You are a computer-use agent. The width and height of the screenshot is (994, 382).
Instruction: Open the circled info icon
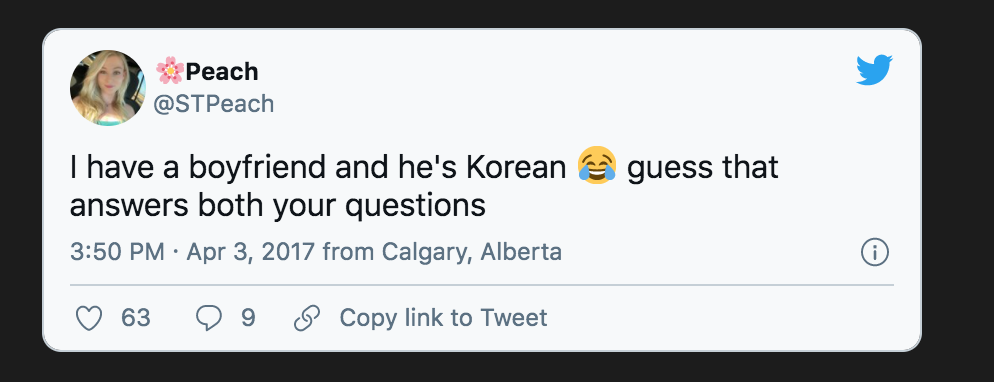click(875, 252)
